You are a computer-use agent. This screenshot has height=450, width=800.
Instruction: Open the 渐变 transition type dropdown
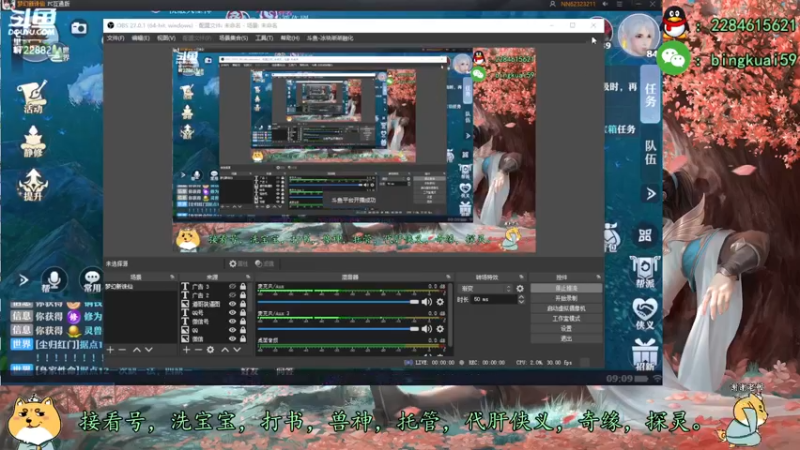485,288
